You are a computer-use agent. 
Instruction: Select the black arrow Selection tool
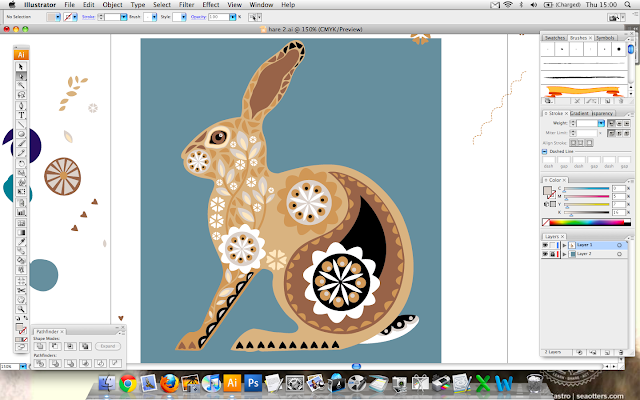click(21, 67)
